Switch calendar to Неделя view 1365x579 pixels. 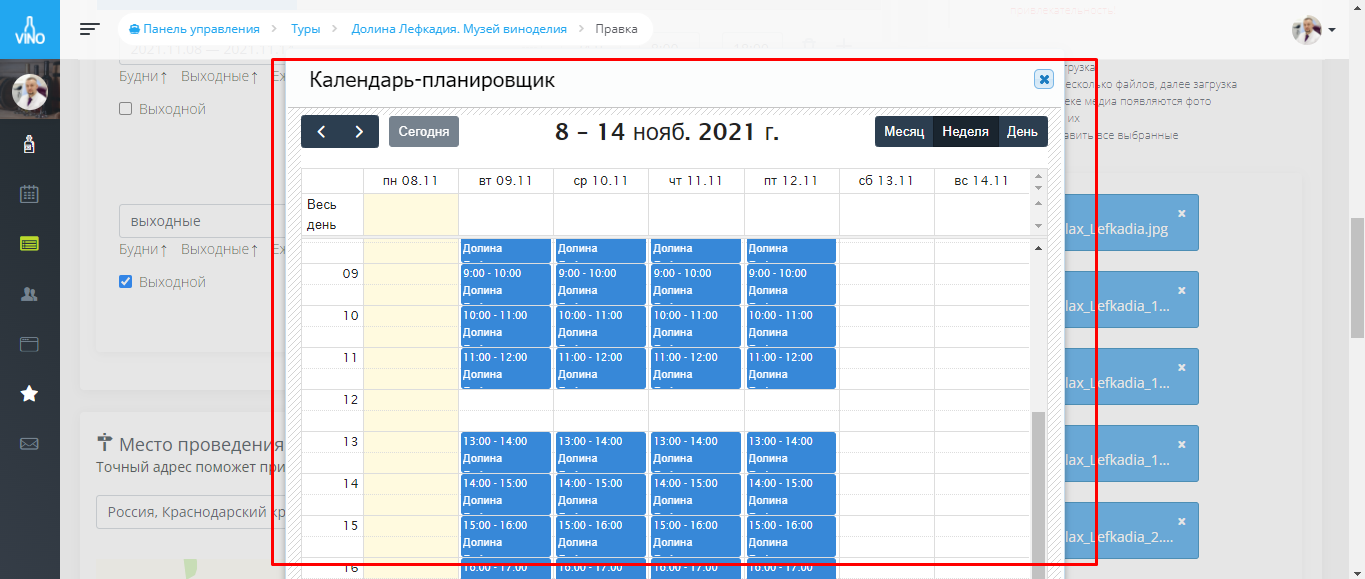pyautogui.click(x=965, y=132)
